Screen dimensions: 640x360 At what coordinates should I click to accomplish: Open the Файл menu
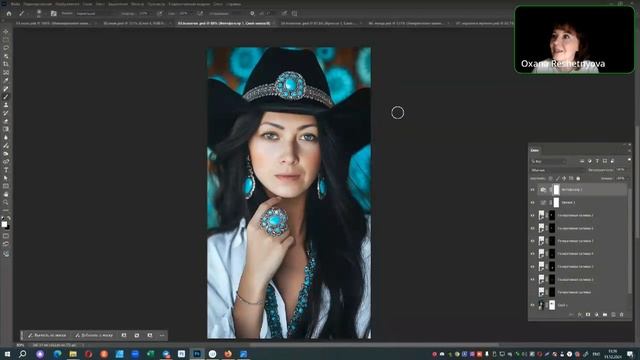click(16, 4)
